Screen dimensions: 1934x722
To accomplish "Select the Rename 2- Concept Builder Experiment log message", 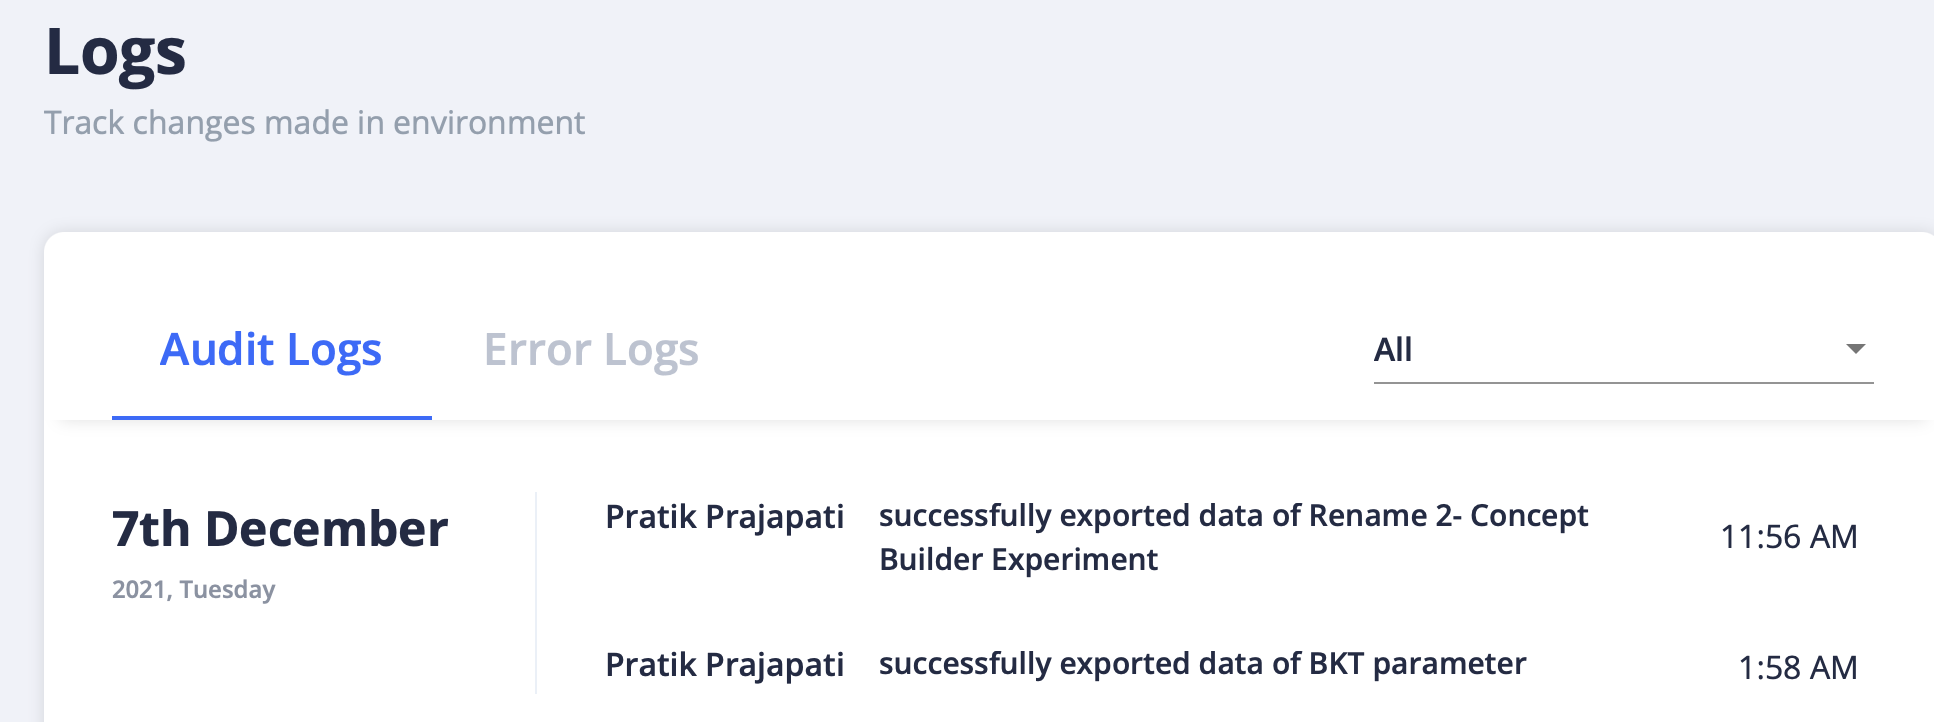I will (1232, 538).
